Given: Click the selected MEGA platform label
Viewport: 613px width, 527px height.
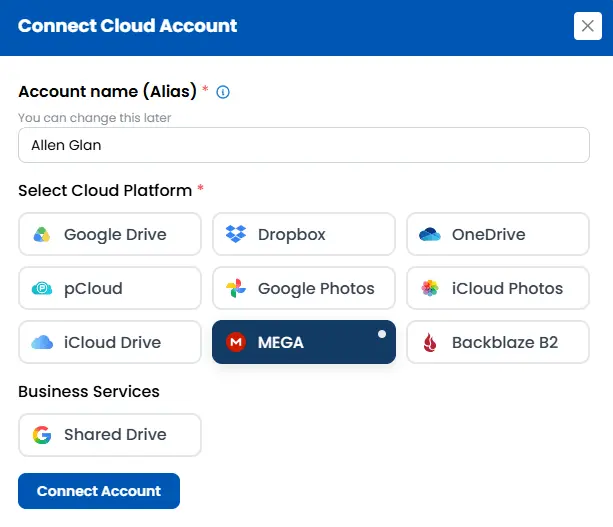Looking at the screenshot, I should click(280, 342).
